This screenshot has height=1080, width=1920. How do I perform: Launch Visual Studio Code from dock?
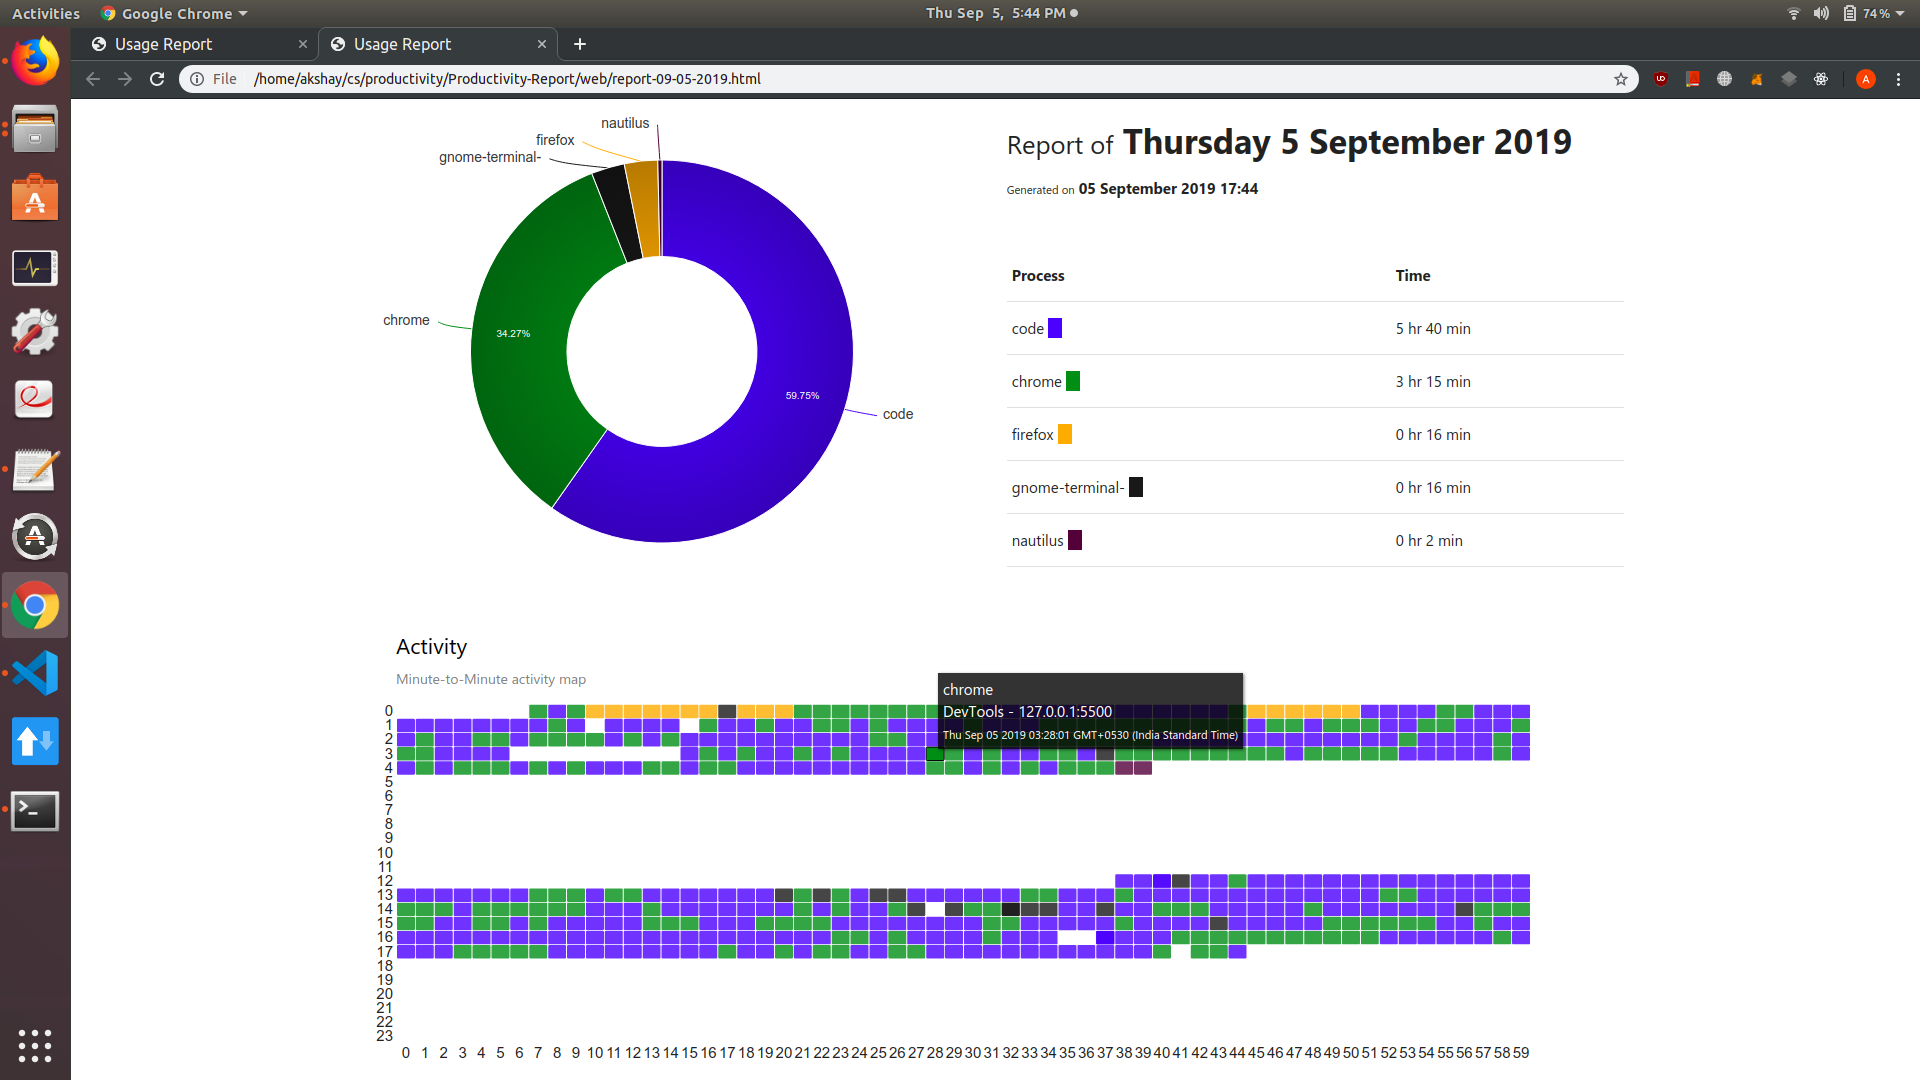(35, 673)
